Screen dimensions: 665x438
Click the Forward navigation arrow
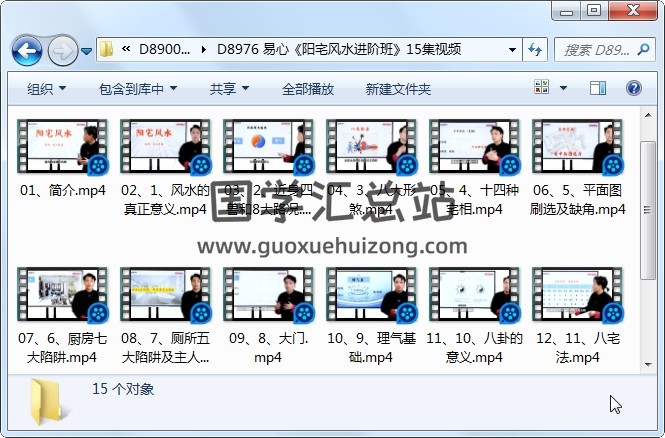pos(62,50)
